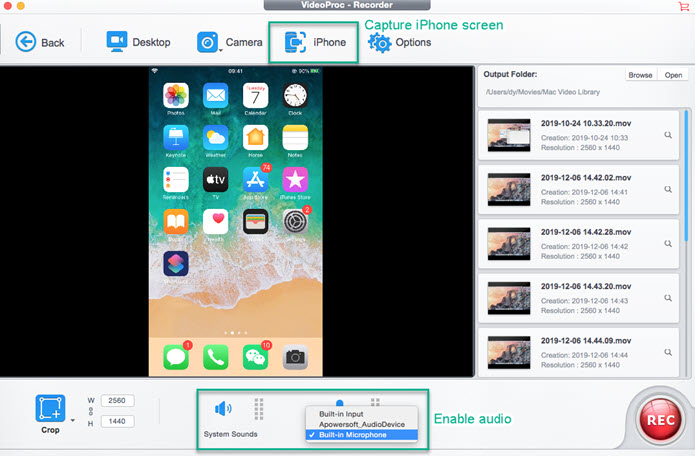Click iTunes Store app in iPhone preview
This screenshot has height=456, width=695.
[x=295, y=179]
